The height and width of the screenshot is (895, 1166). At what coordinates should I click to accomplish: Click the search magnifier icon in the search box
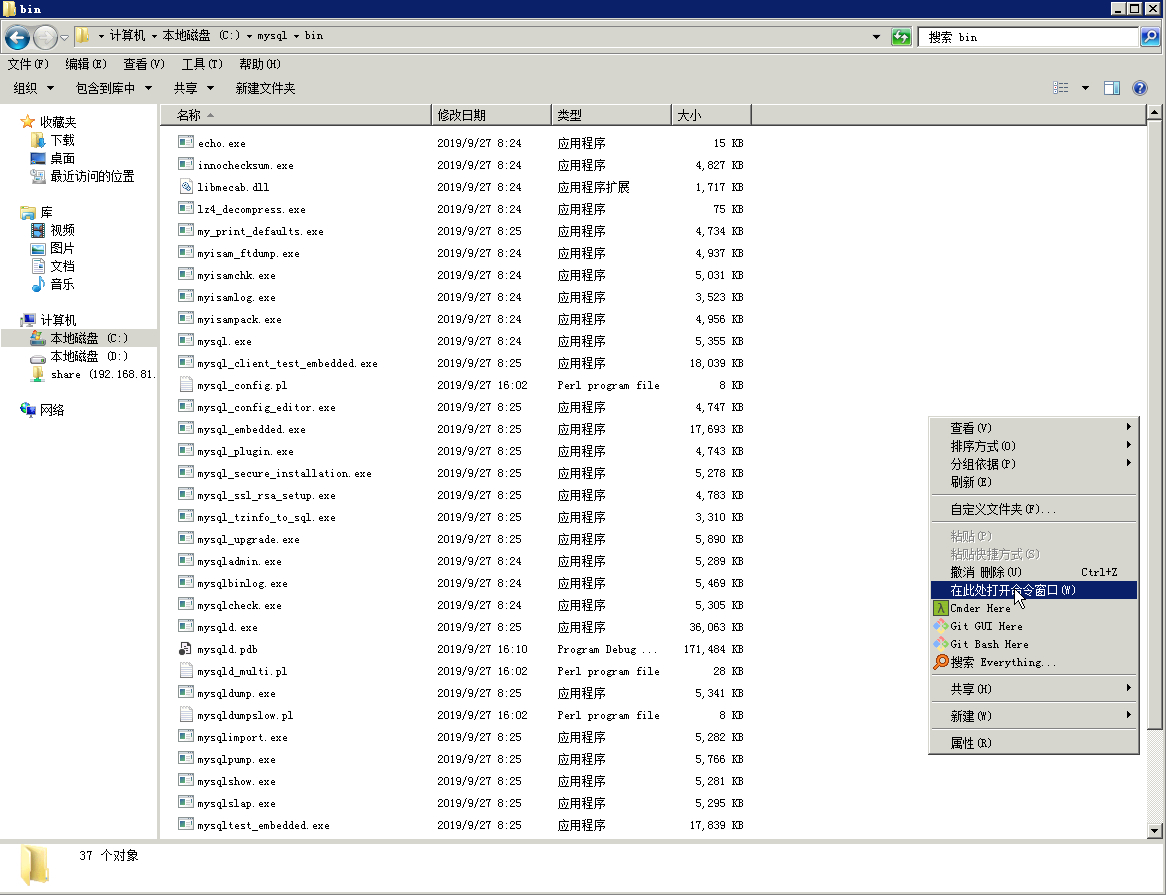tap(1150, 36)
